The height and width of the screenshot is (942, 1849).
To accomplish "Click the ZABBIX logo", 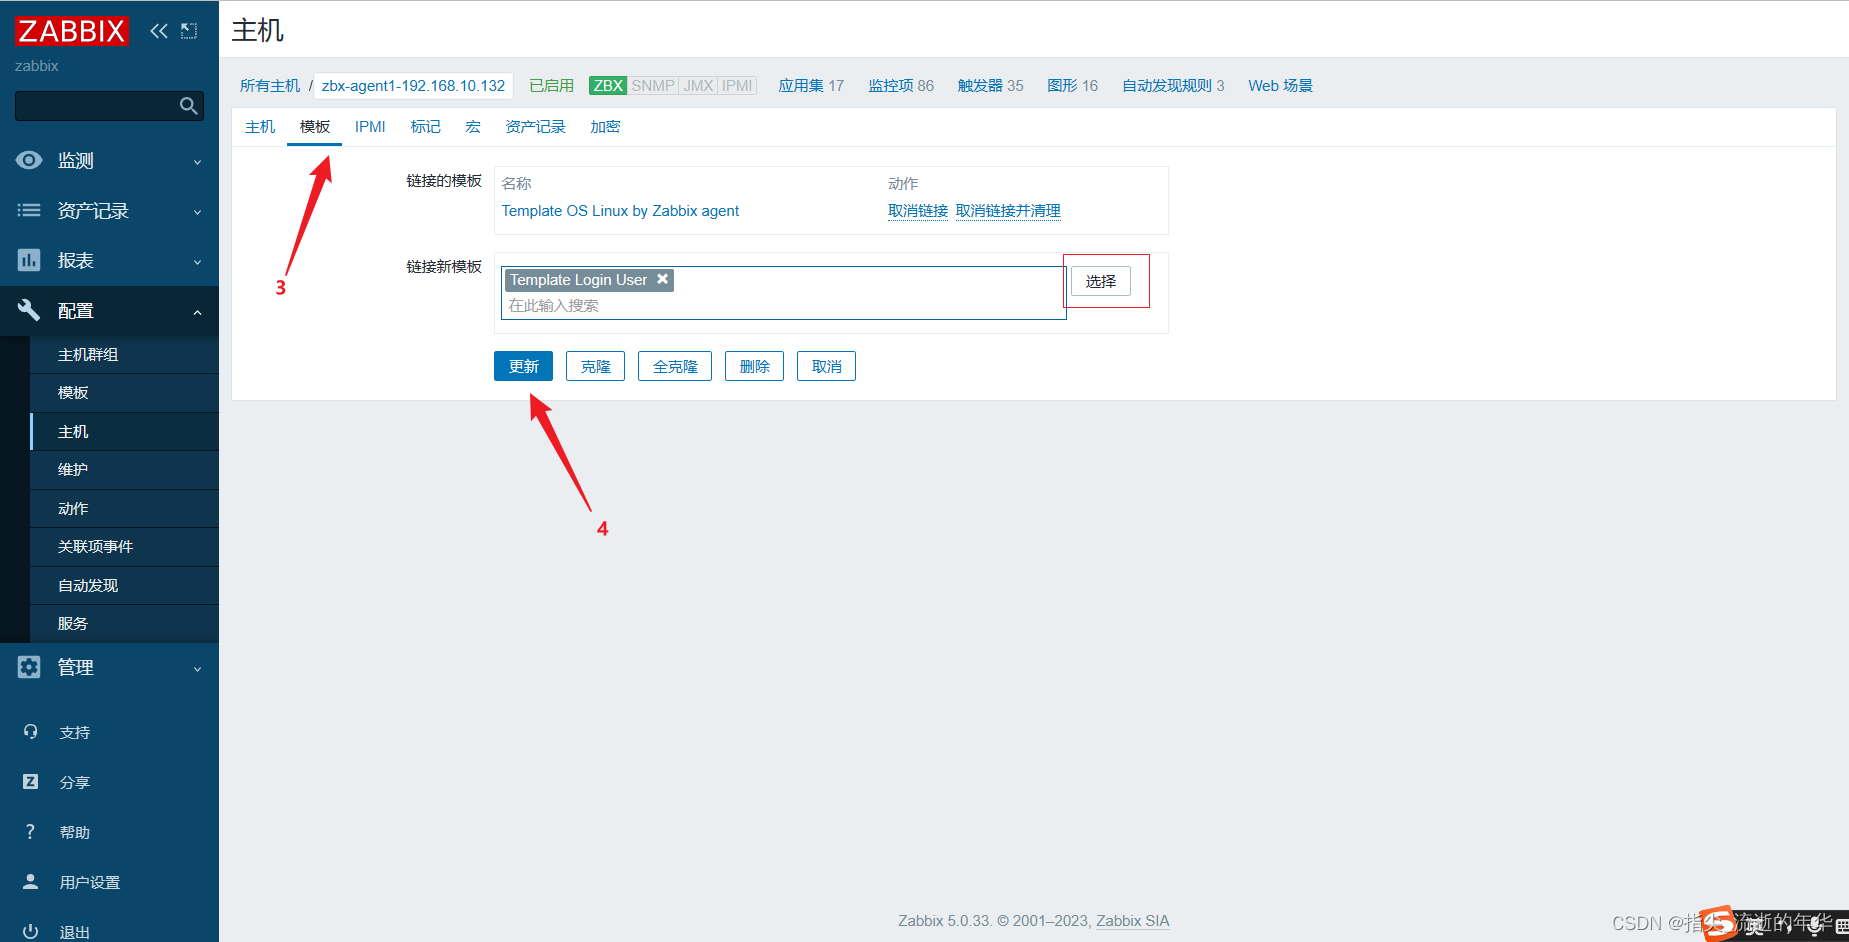I will coord(71,31).
